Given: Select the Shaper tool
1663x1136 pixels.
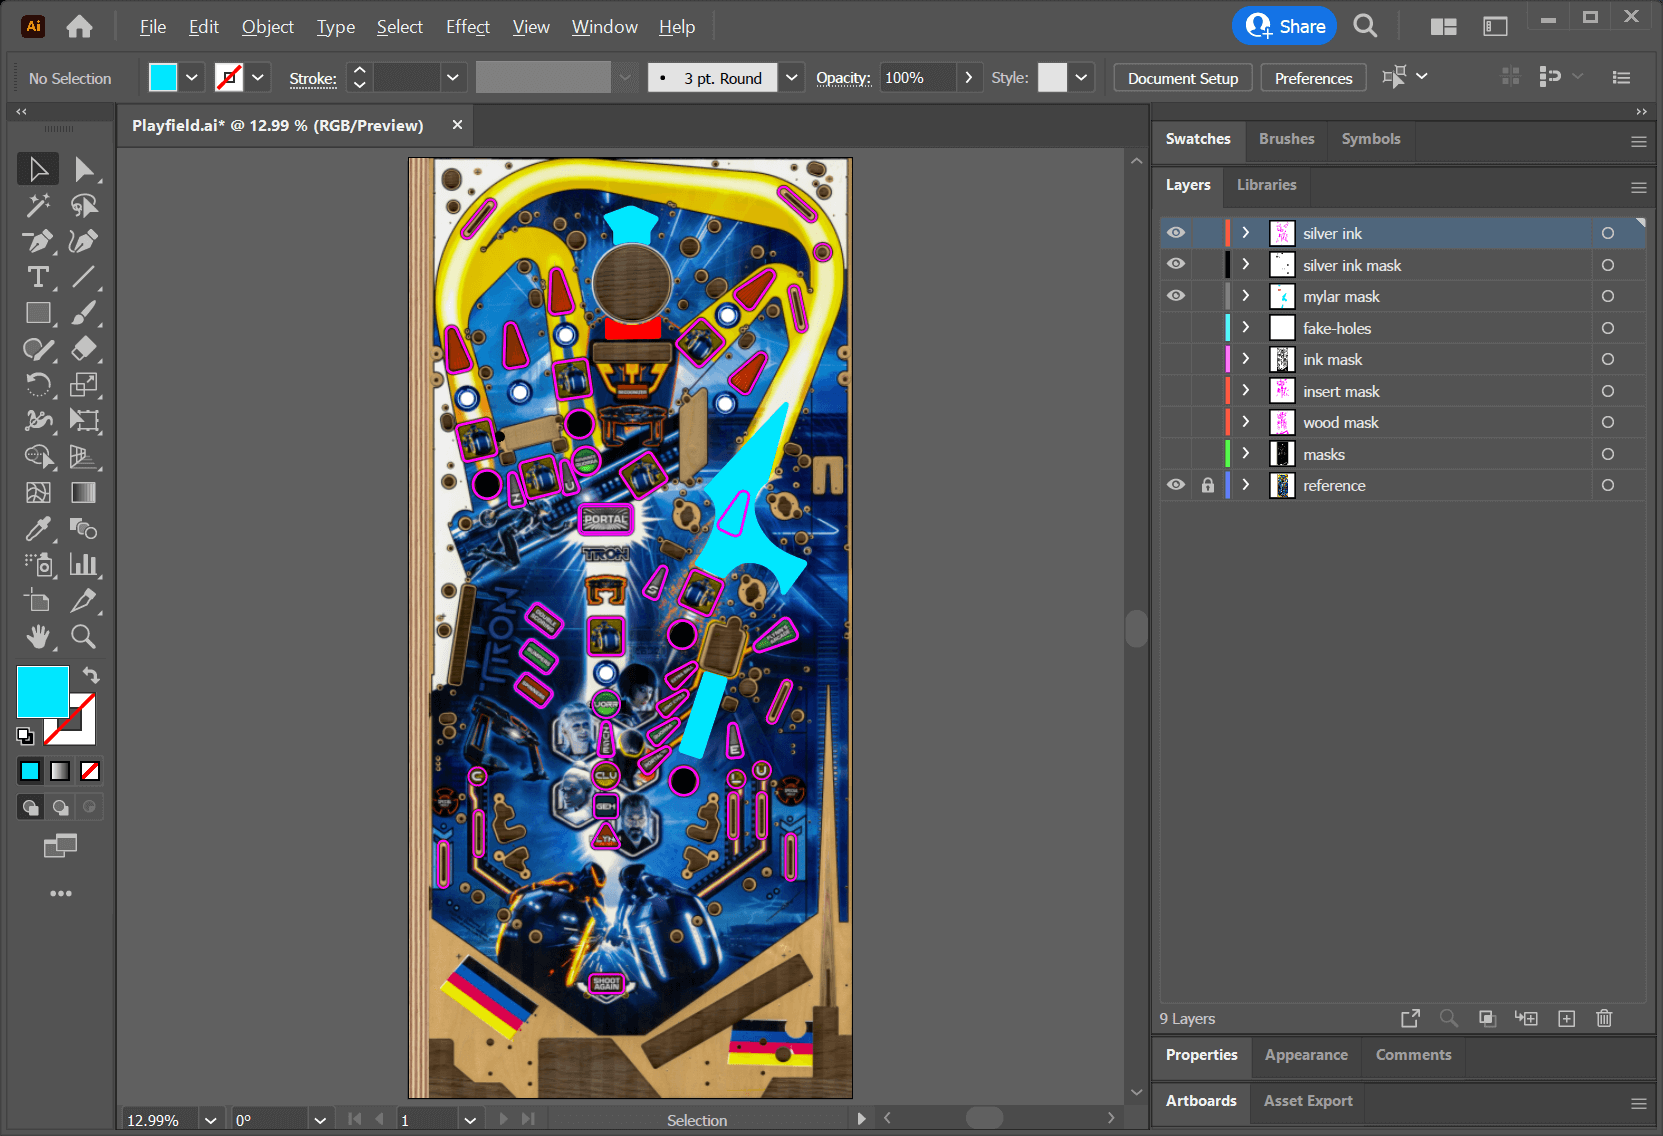Looking at the screenshot, I should pyautogui.click(x=38, y=349).
